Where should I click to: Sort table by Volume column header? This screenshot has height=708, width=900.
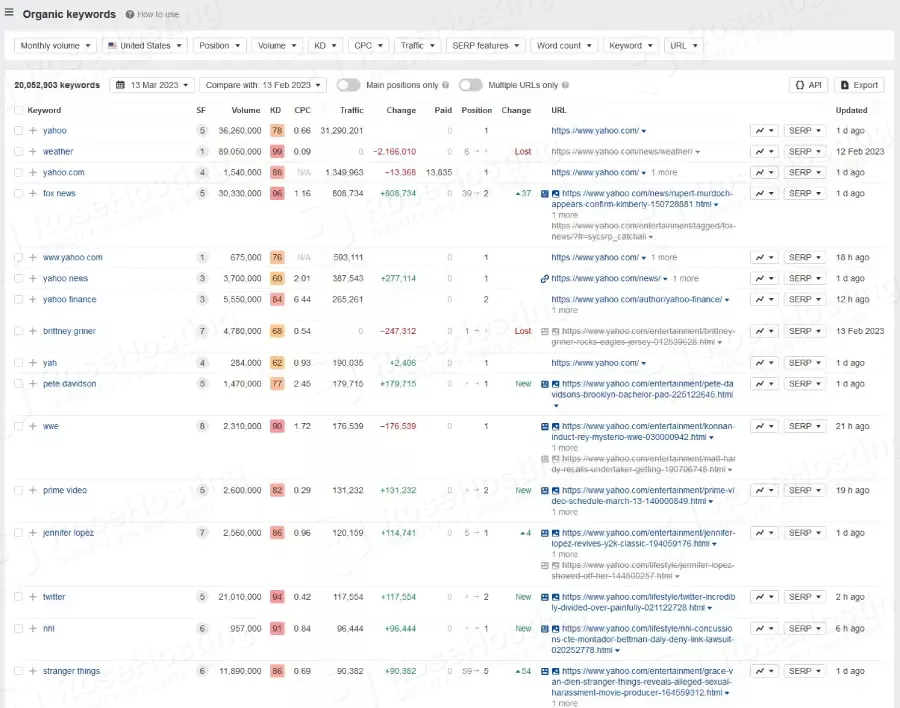click(x=246, y=110)
